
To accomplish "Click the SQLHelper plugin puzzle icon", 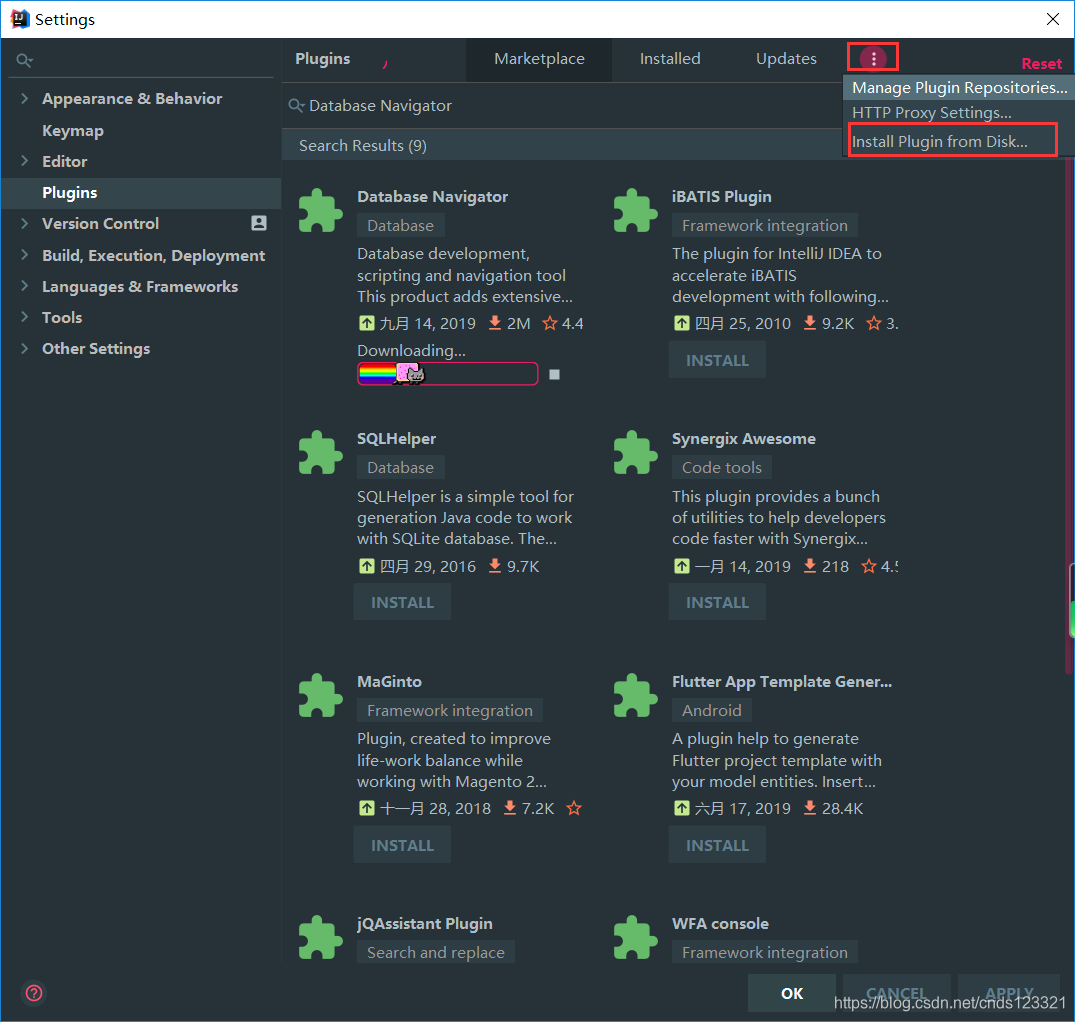I will pos(320,452).
